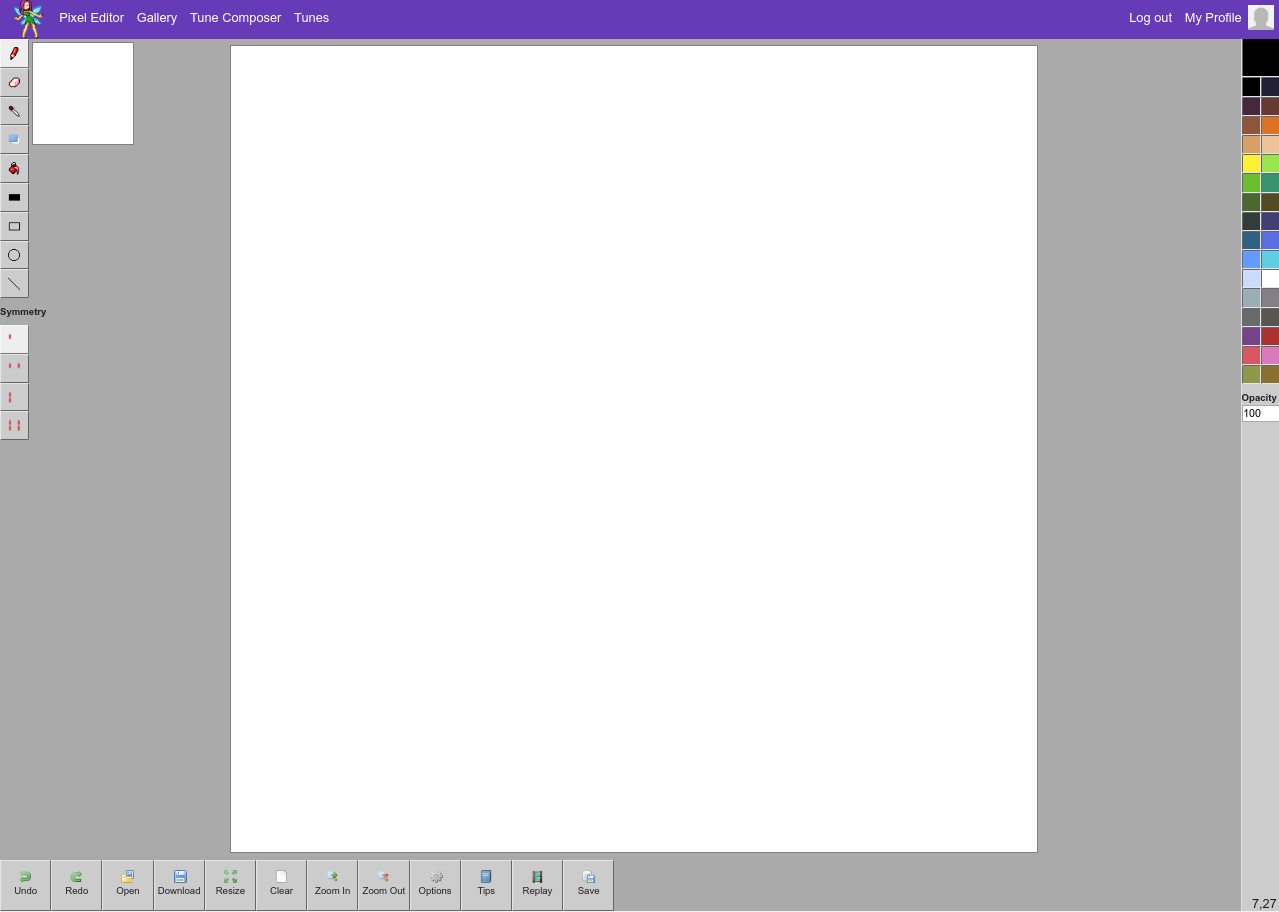Image resolution: width=1279 pixels, height=912 pixels.
Task: Click the cursor coordinates readout 7,27
Action: point(1264,903)
